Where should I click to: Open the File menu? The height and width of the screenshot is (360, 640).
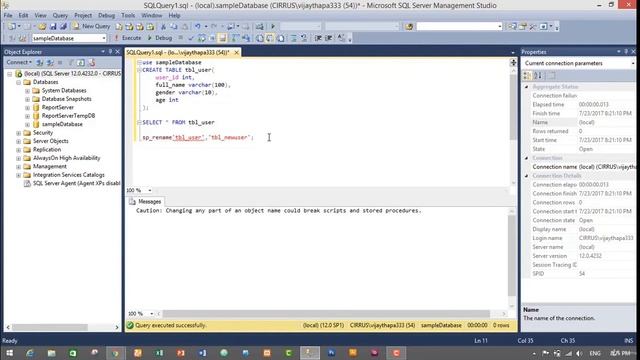tap(8, 16)
